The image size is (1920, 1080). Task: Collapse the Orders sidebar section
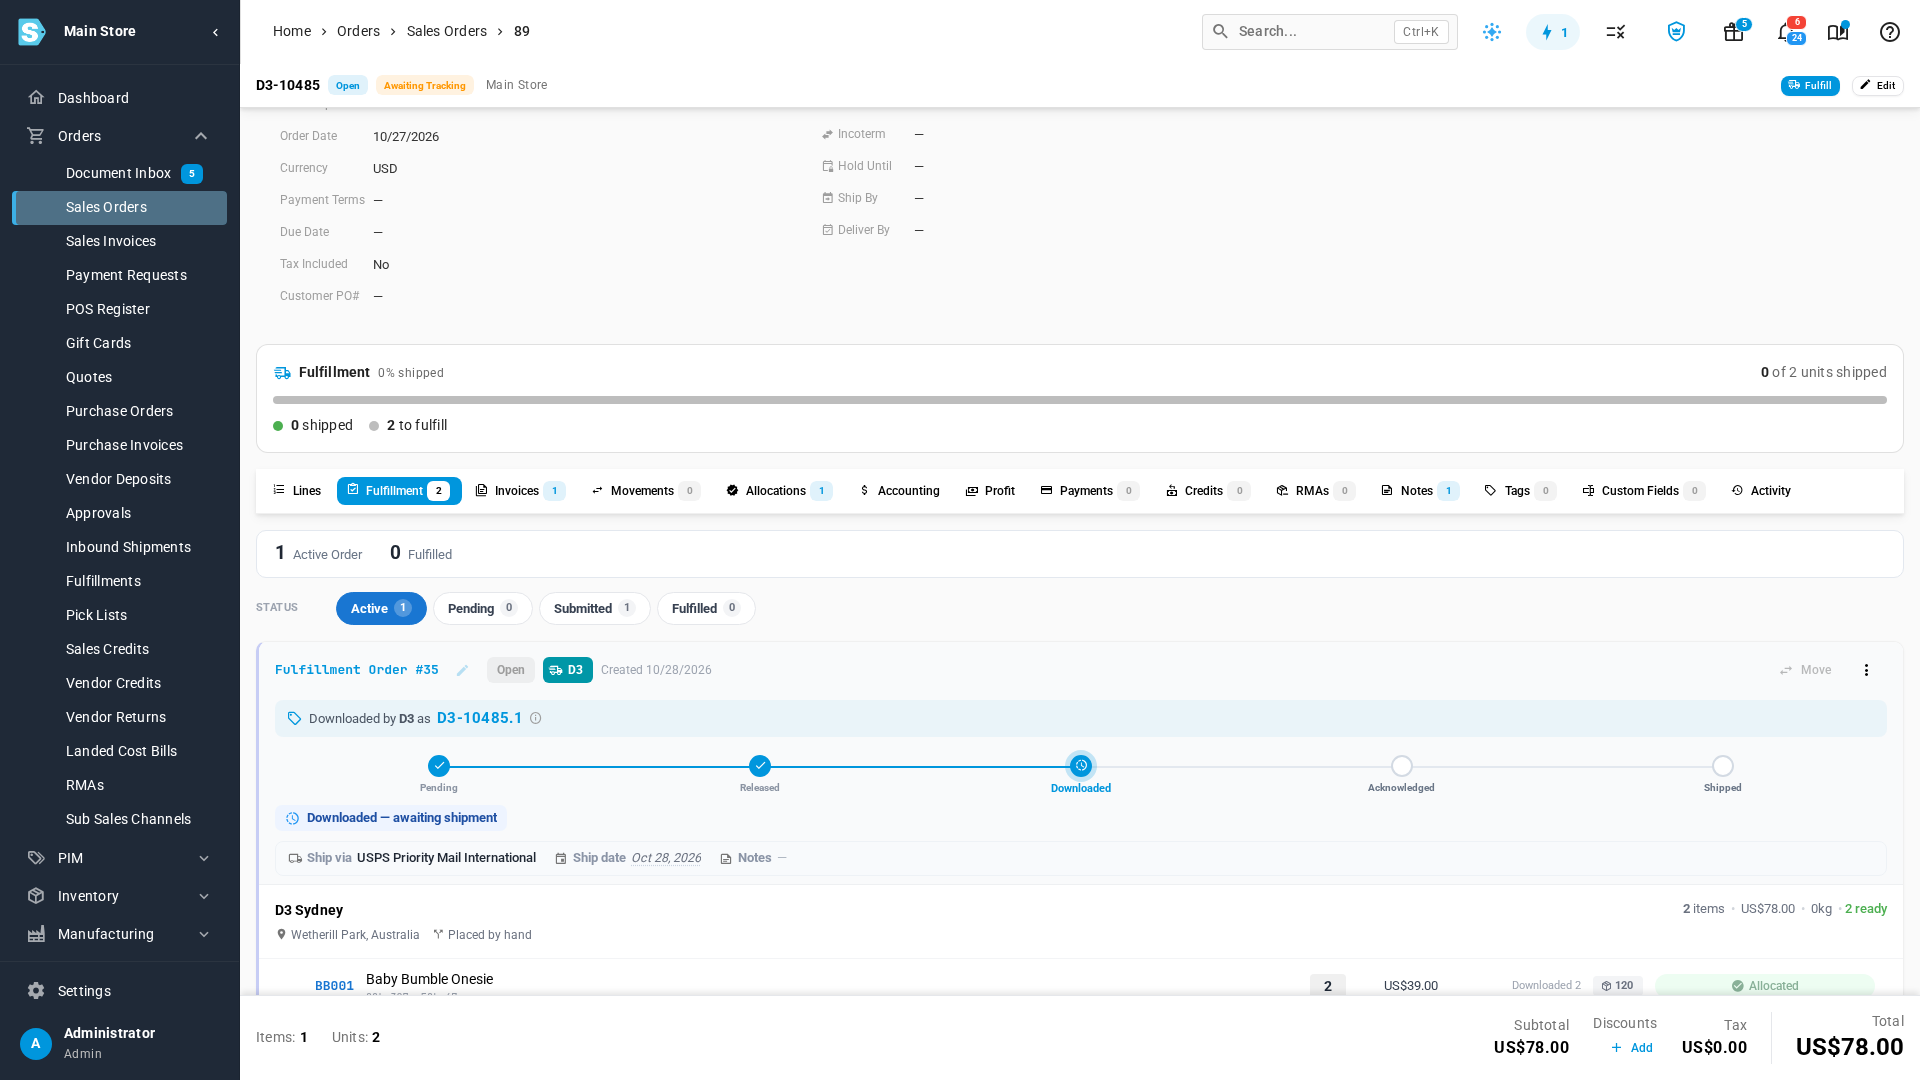201,136
